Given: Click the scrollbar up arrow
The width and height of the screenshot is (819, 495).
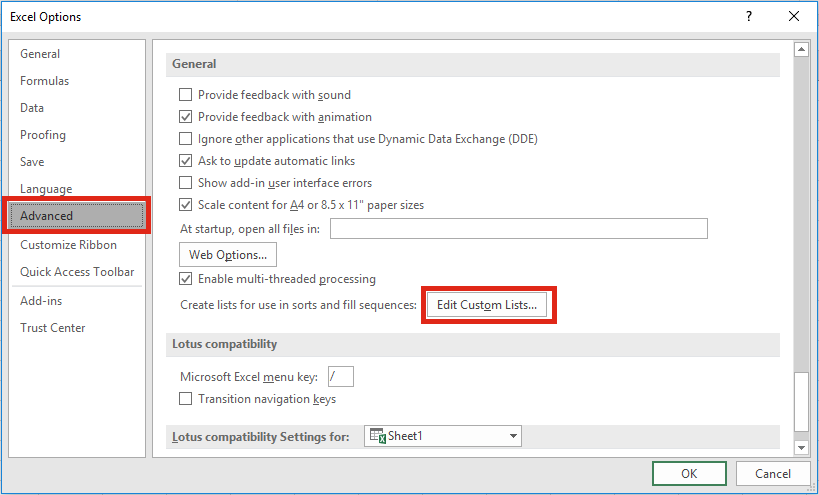Looking at the screenshot, I should (801, 50).
